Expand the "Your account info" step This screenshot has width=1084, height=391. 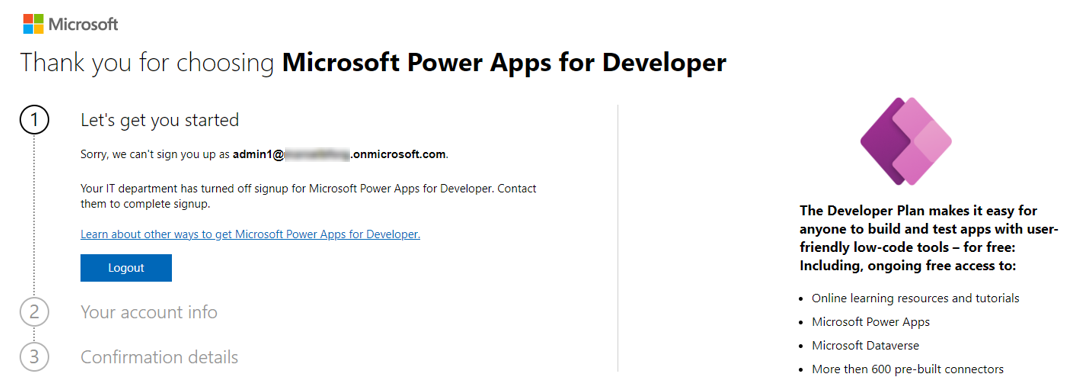click(x=149, y=312)
